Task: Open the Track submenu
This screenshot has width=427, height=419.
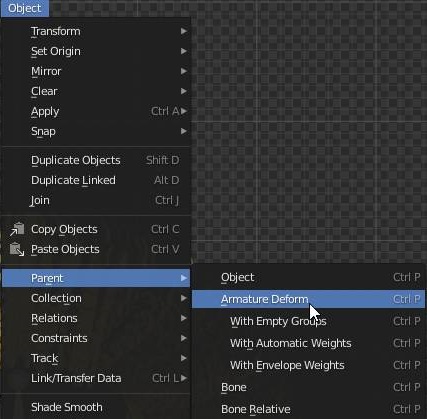Action: 96,358
